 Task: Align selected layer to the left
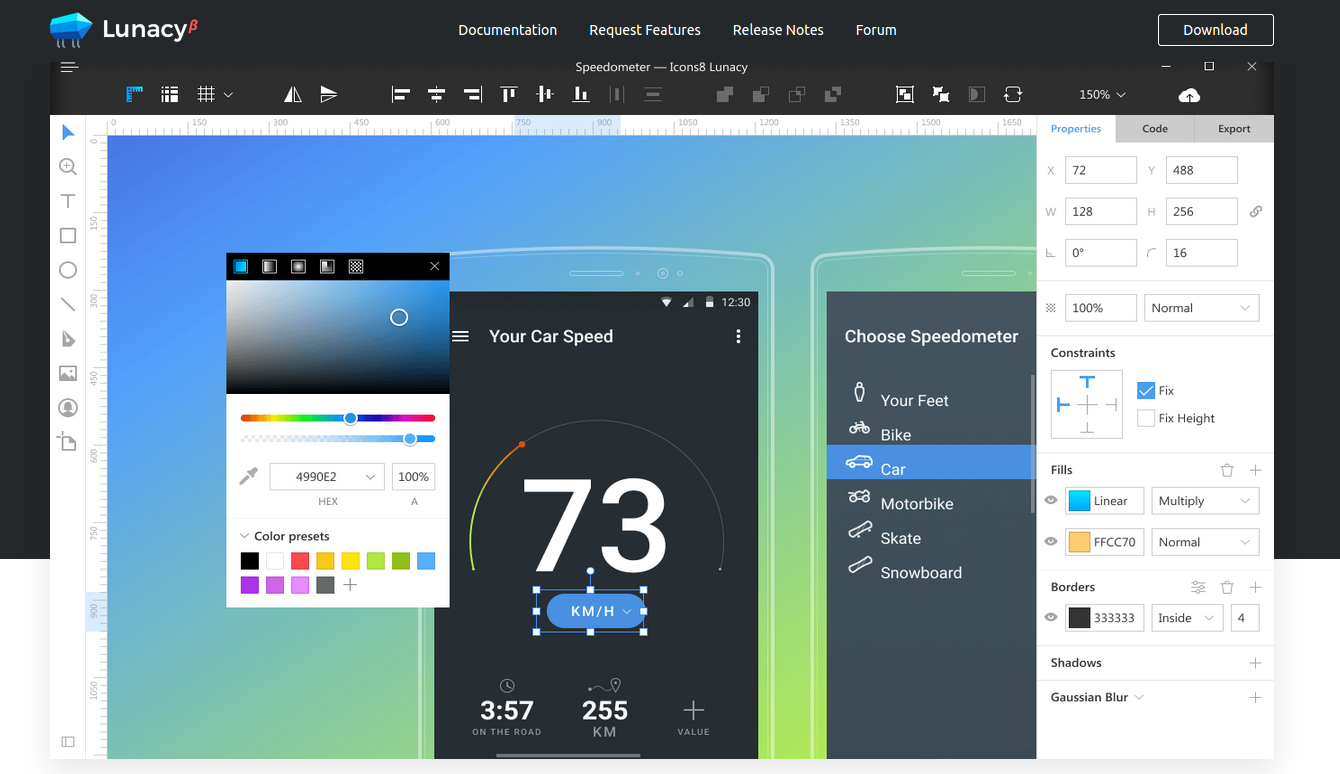400,93
